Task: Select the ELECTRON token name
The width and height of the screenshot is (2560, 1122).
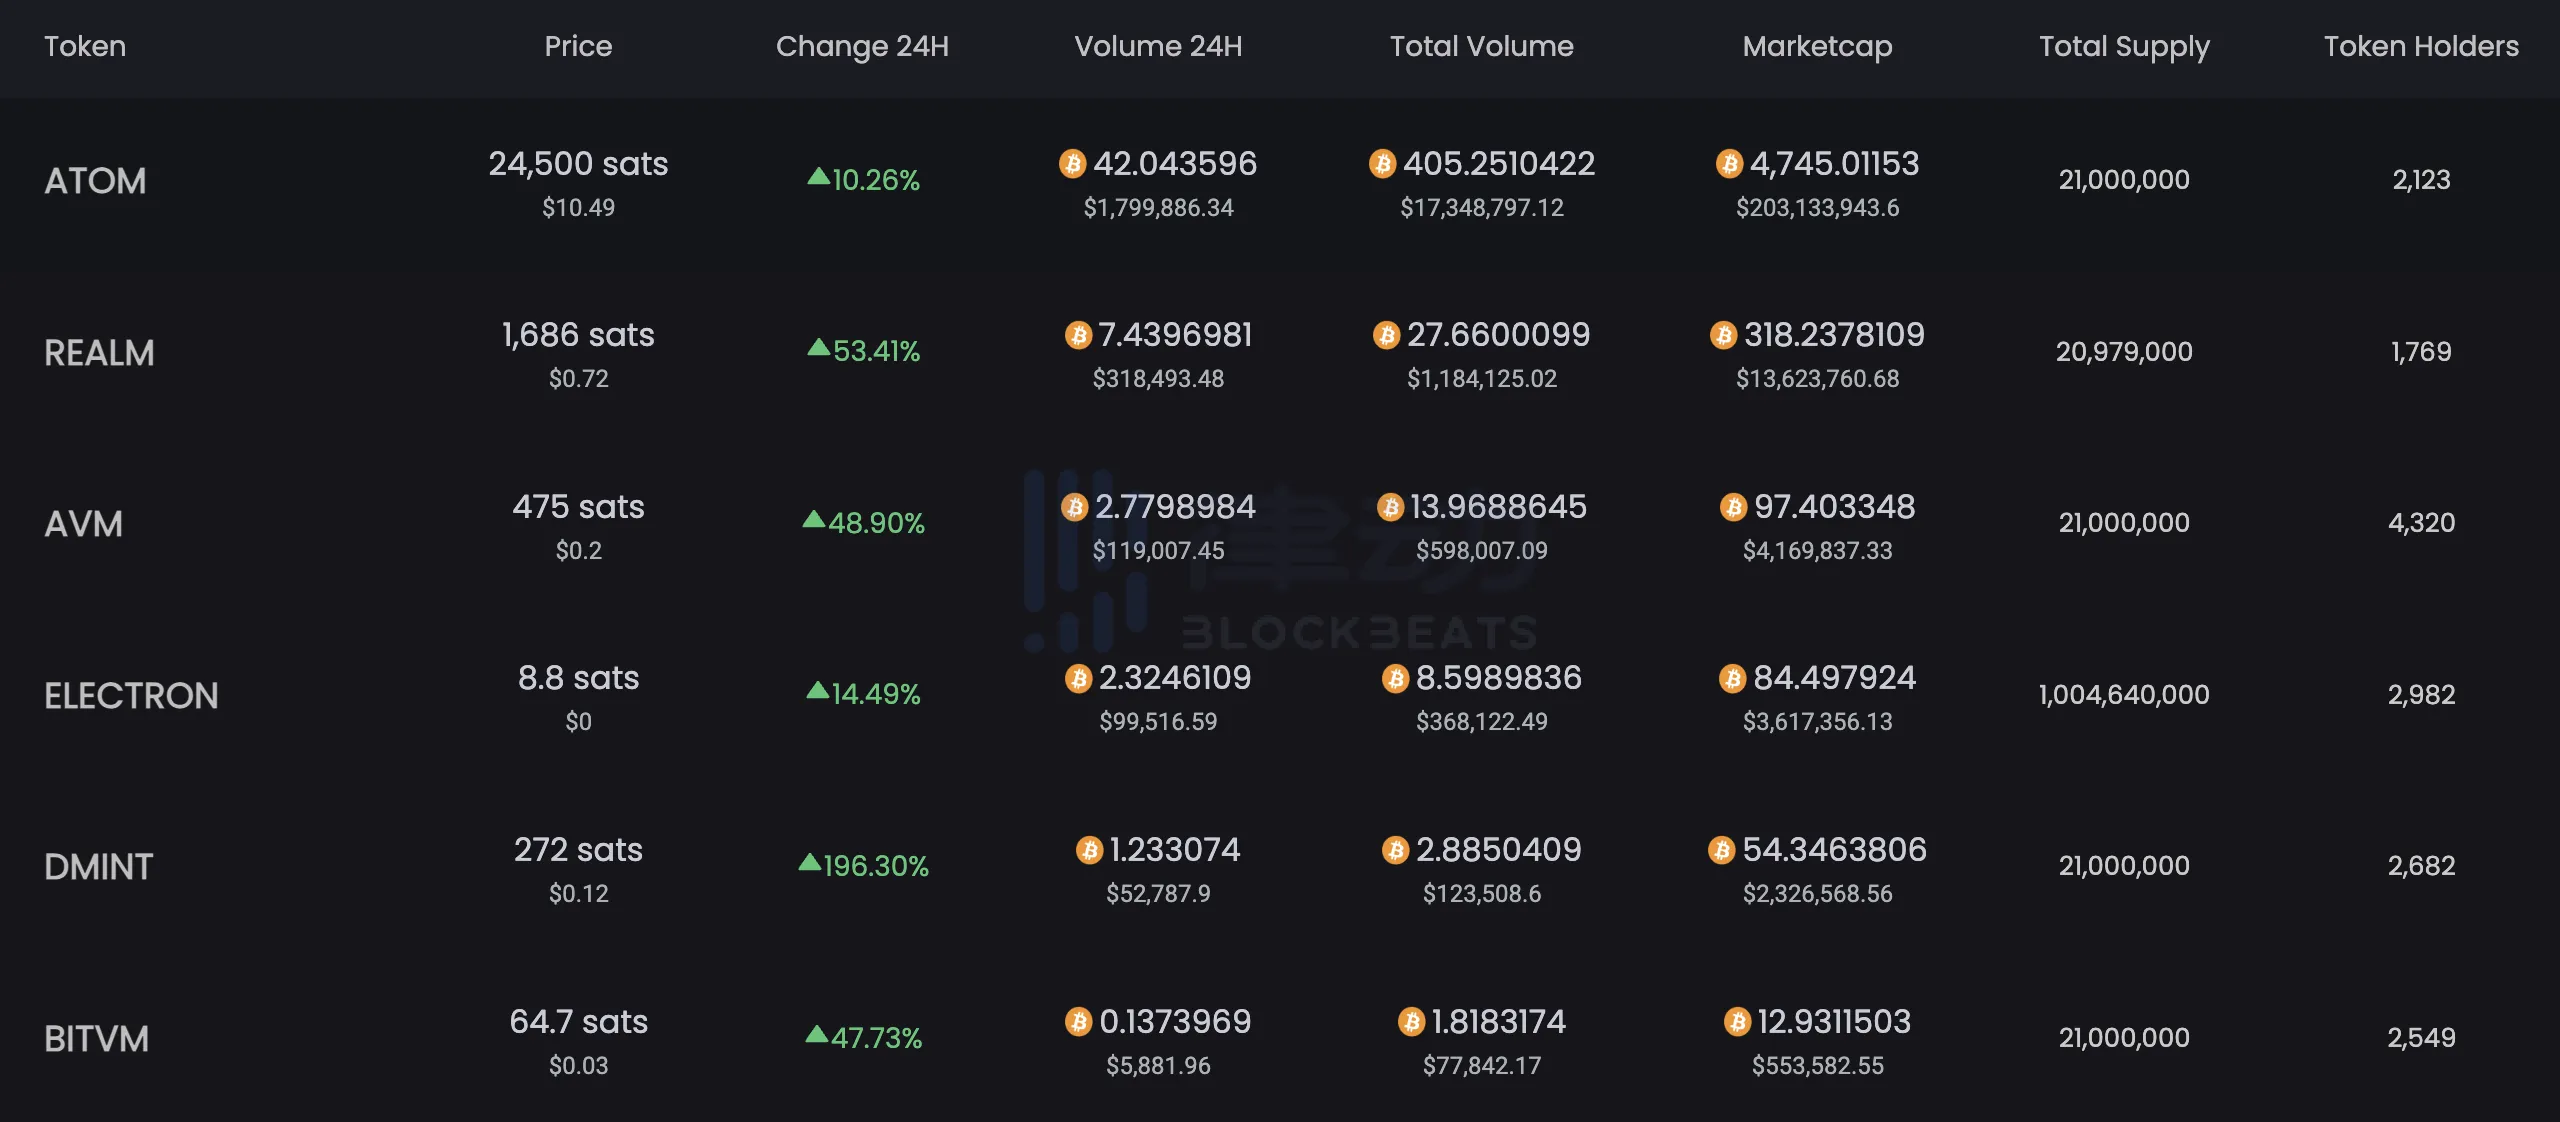Action: pos(131,696)
